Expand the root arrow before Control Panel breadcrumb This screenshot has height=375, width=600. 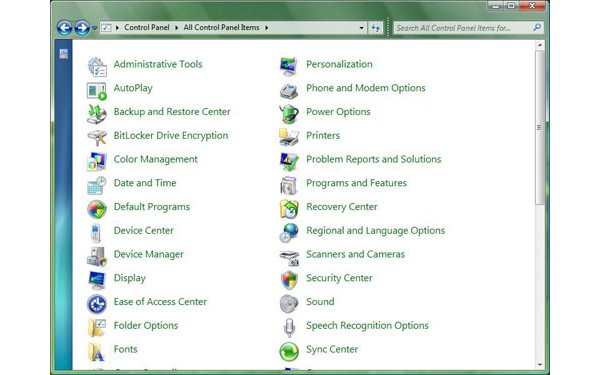coord(117,28)
